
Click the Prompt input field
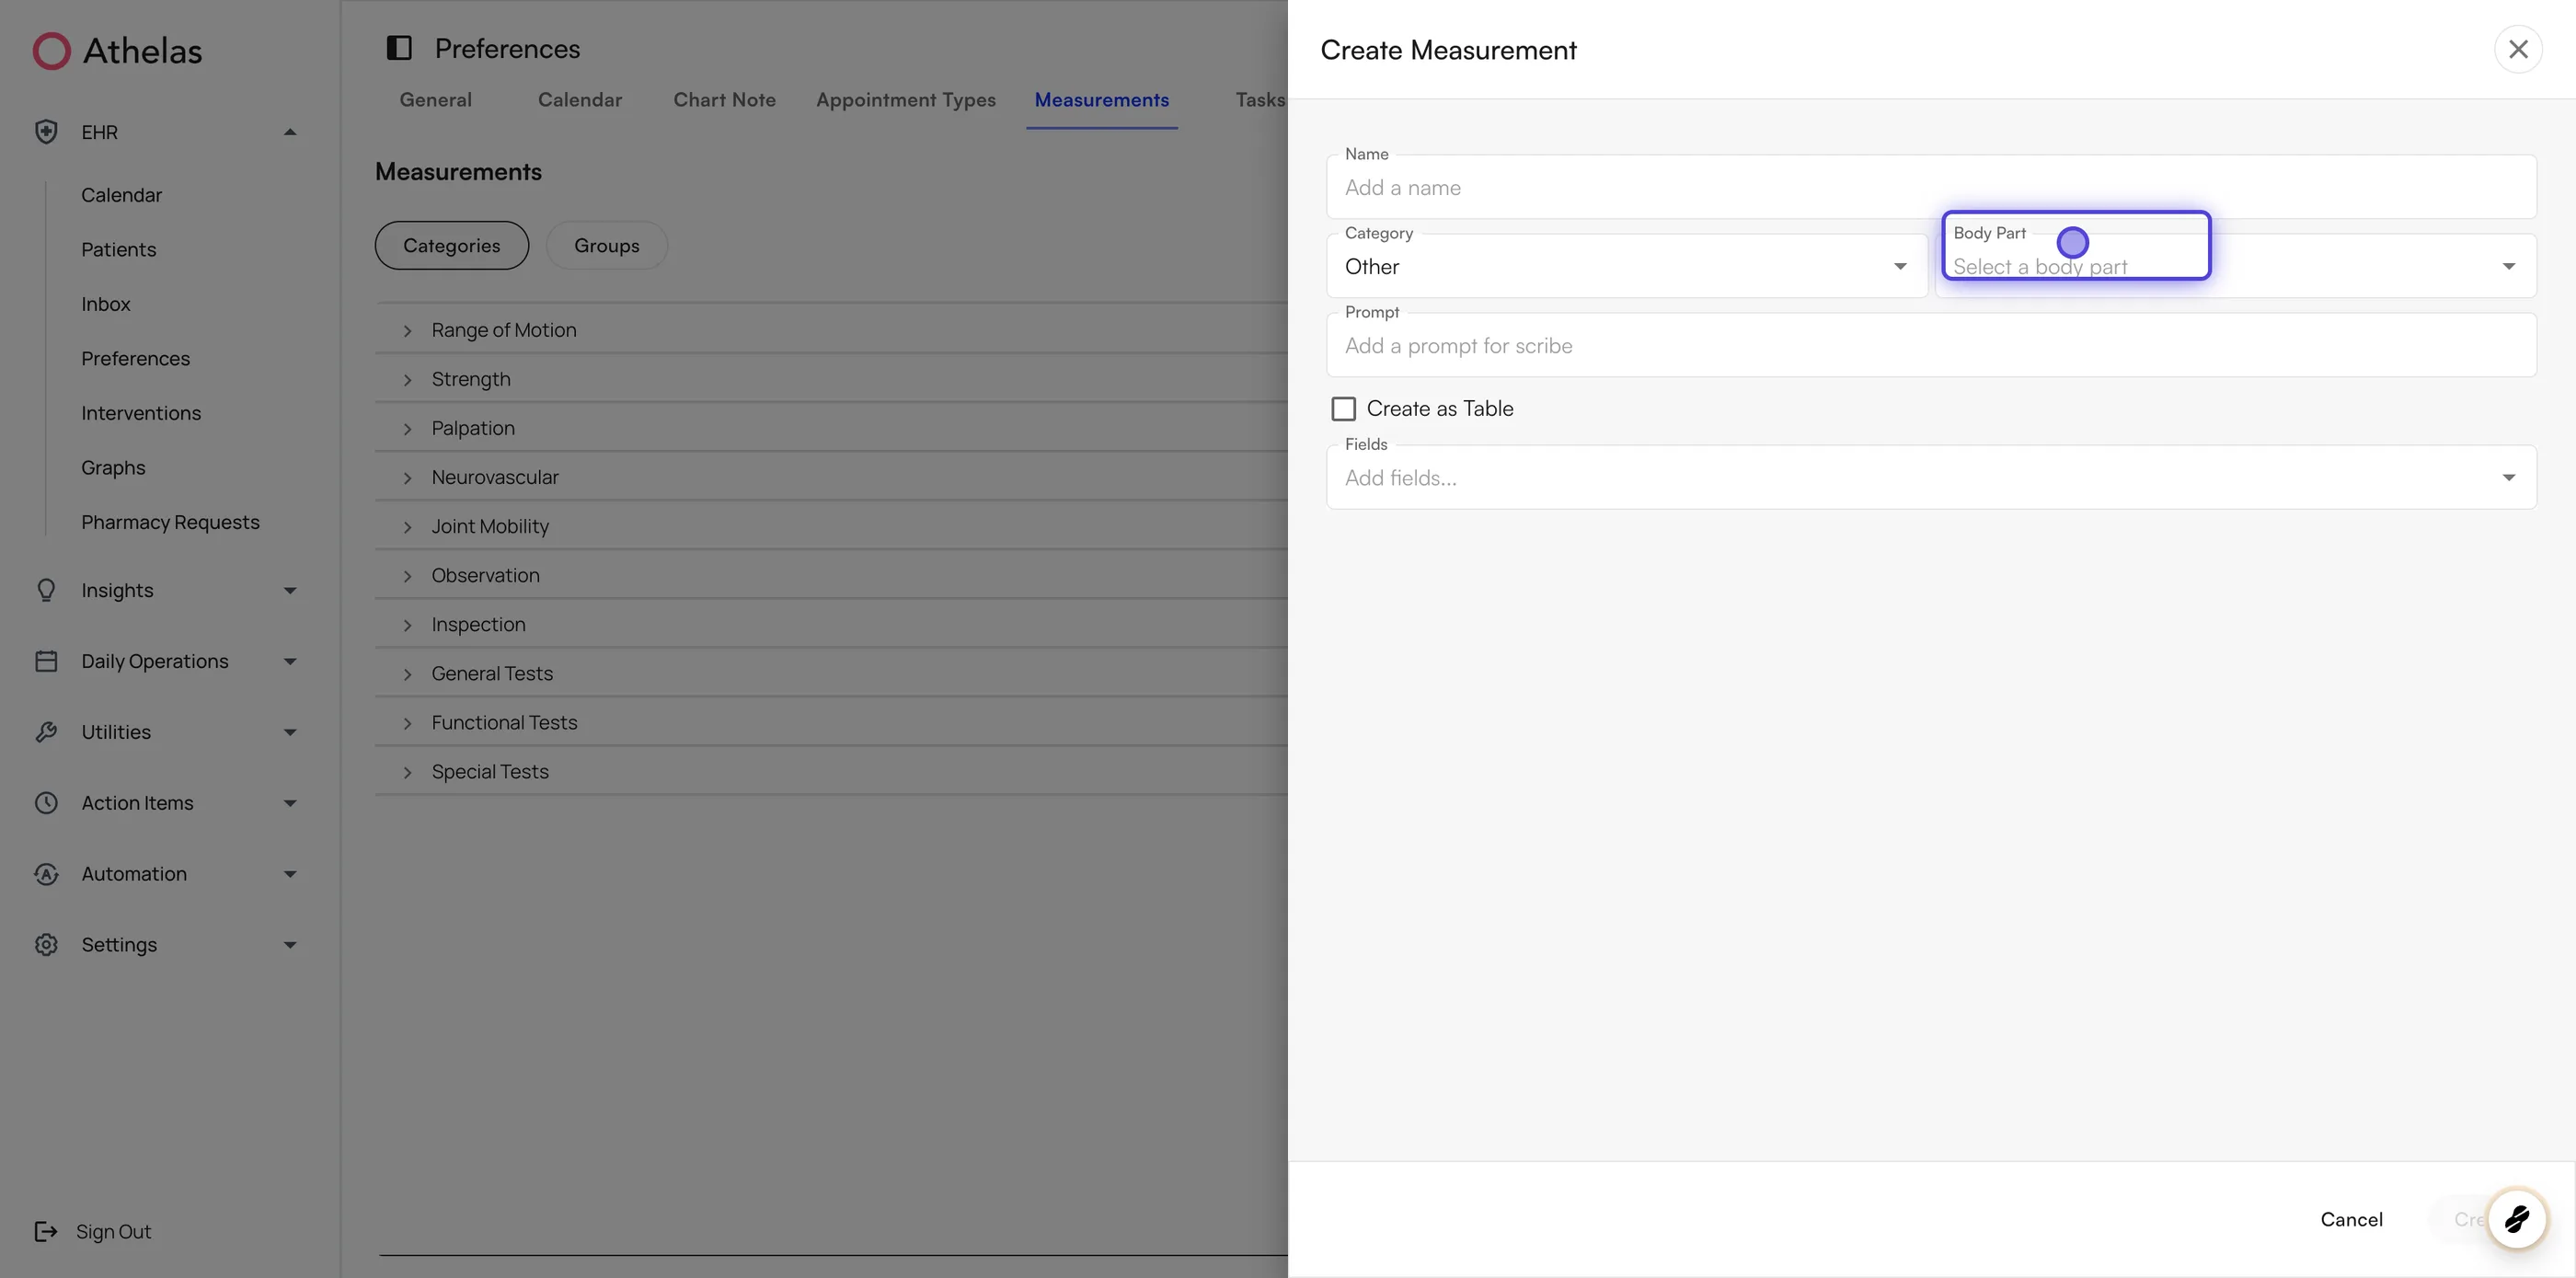tap(1931, 345)
